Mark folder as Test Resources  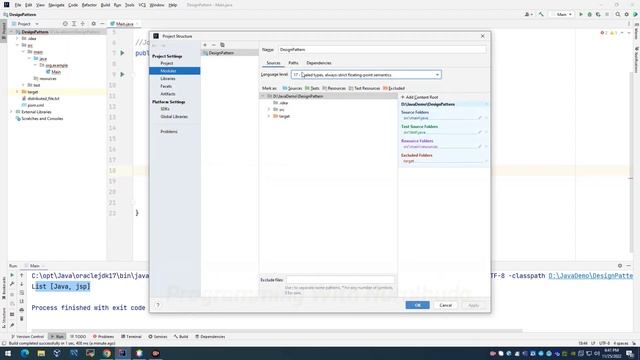pyautogui.click(x=364, y=88)
